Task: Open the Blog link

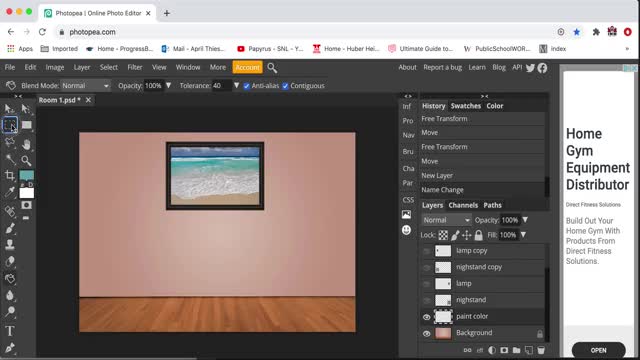Action: point(499,67)
